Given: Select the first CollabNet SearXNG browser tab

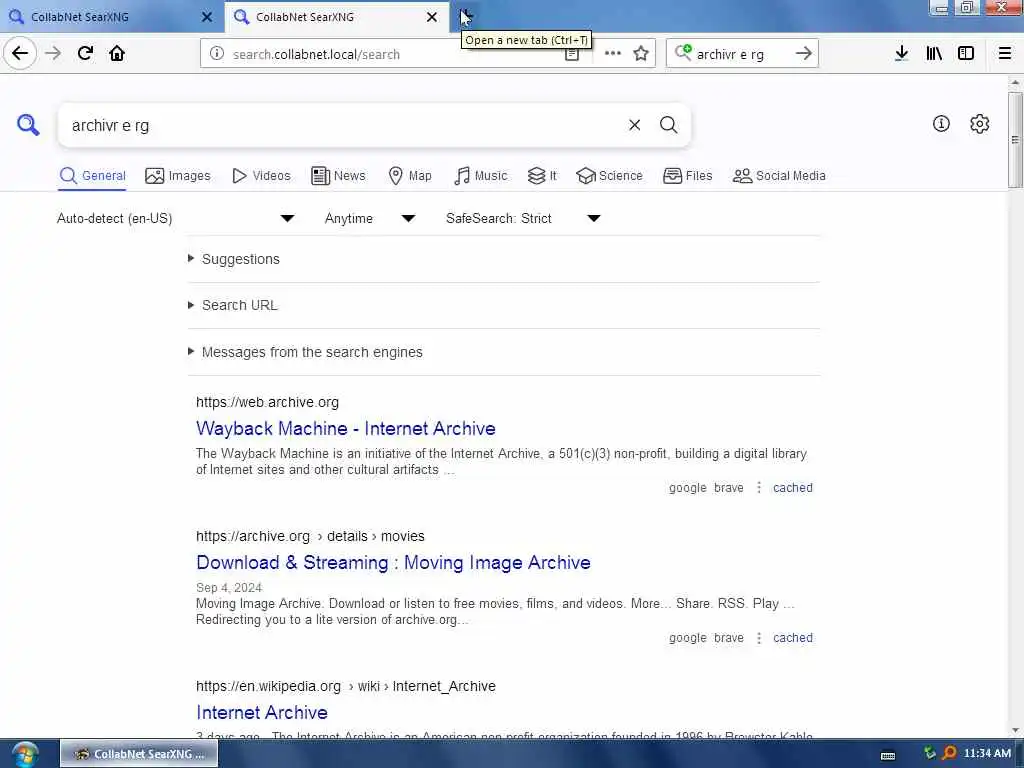Looking at the screenshot, I should point(111,17).
